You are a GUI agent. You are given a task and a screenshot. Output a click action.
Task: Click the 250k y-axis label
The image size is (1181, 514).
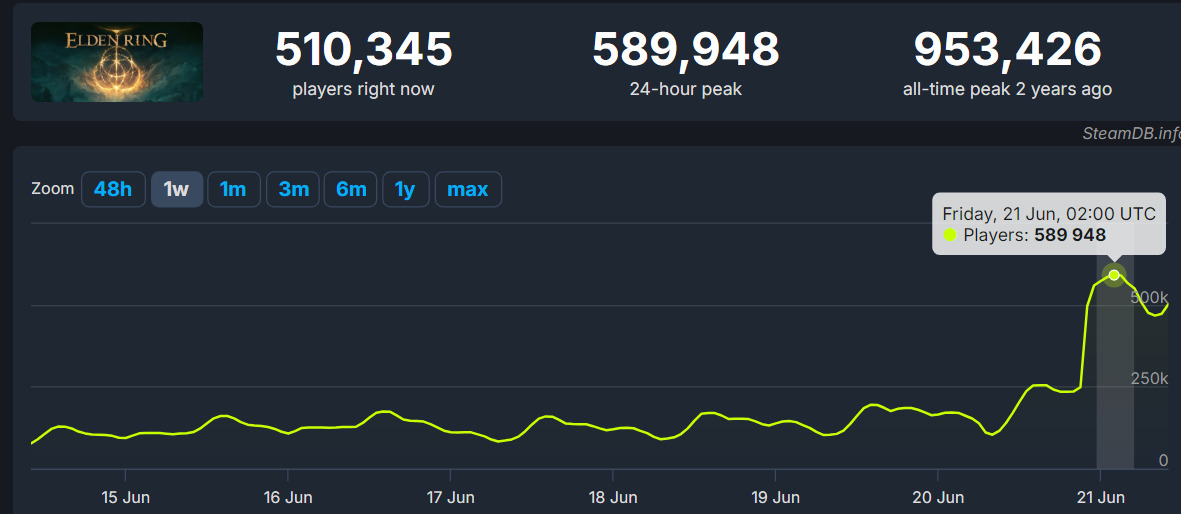click(1150, 379)
